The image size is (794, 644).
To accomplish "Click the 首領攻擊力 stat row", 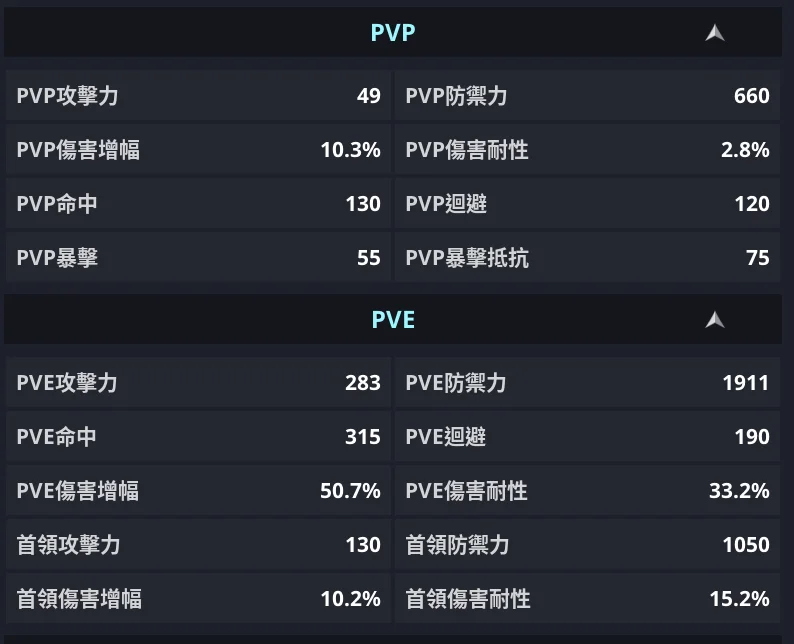I will tap(198, 545).
